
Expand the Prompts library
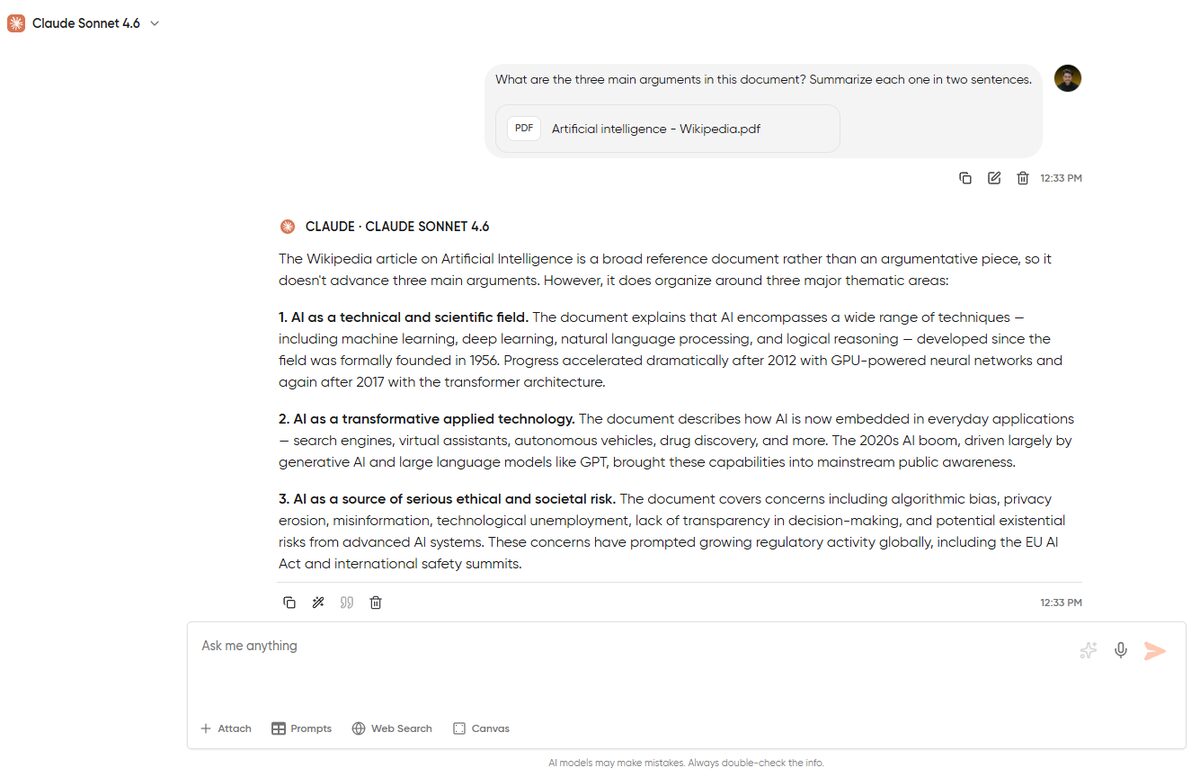301,728
